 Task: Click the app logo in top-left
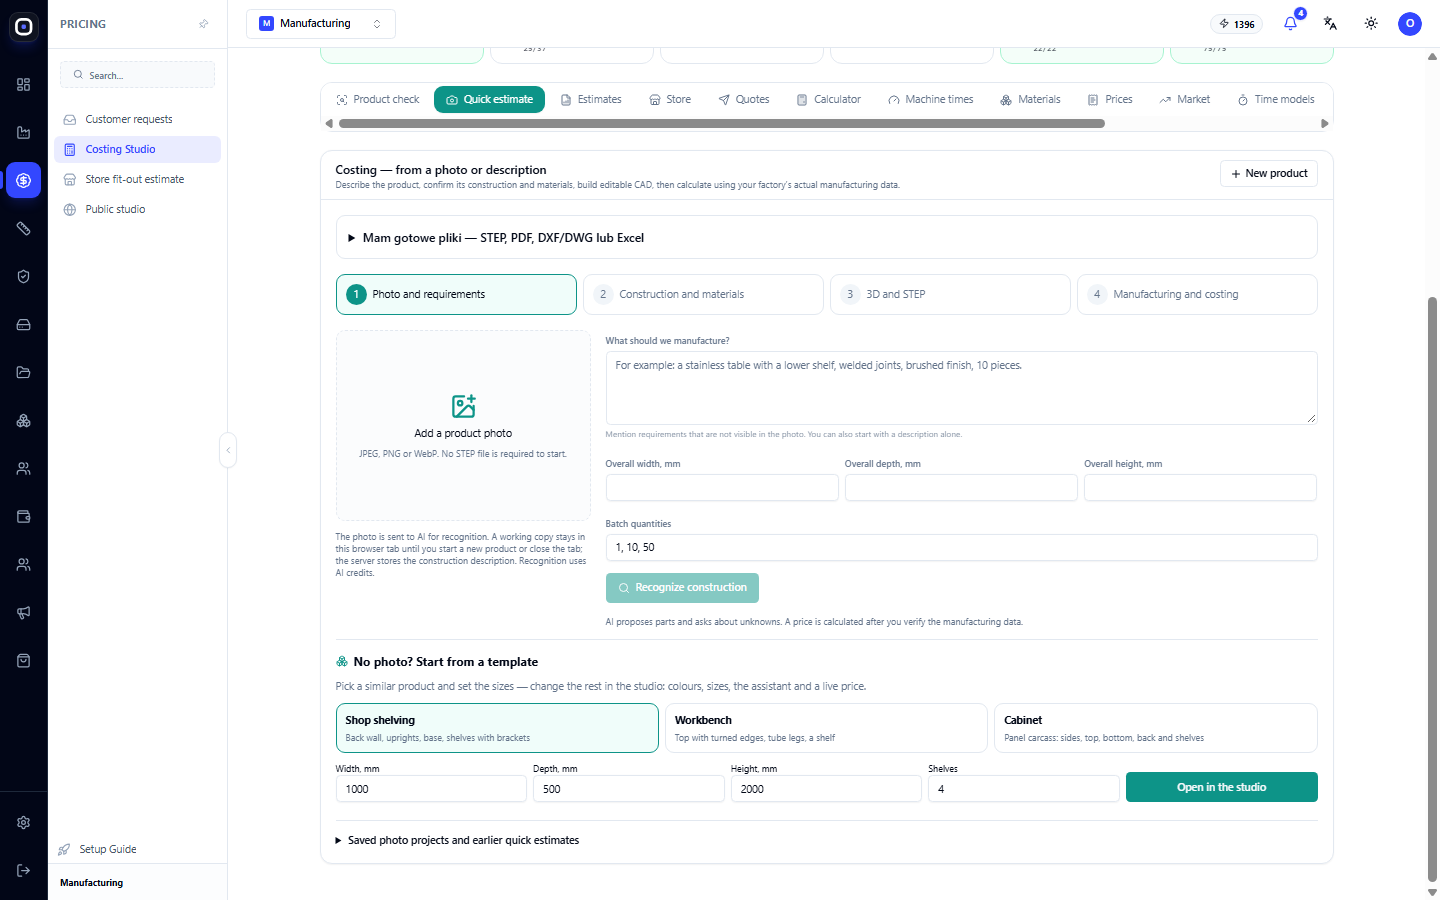click(24, 27)
